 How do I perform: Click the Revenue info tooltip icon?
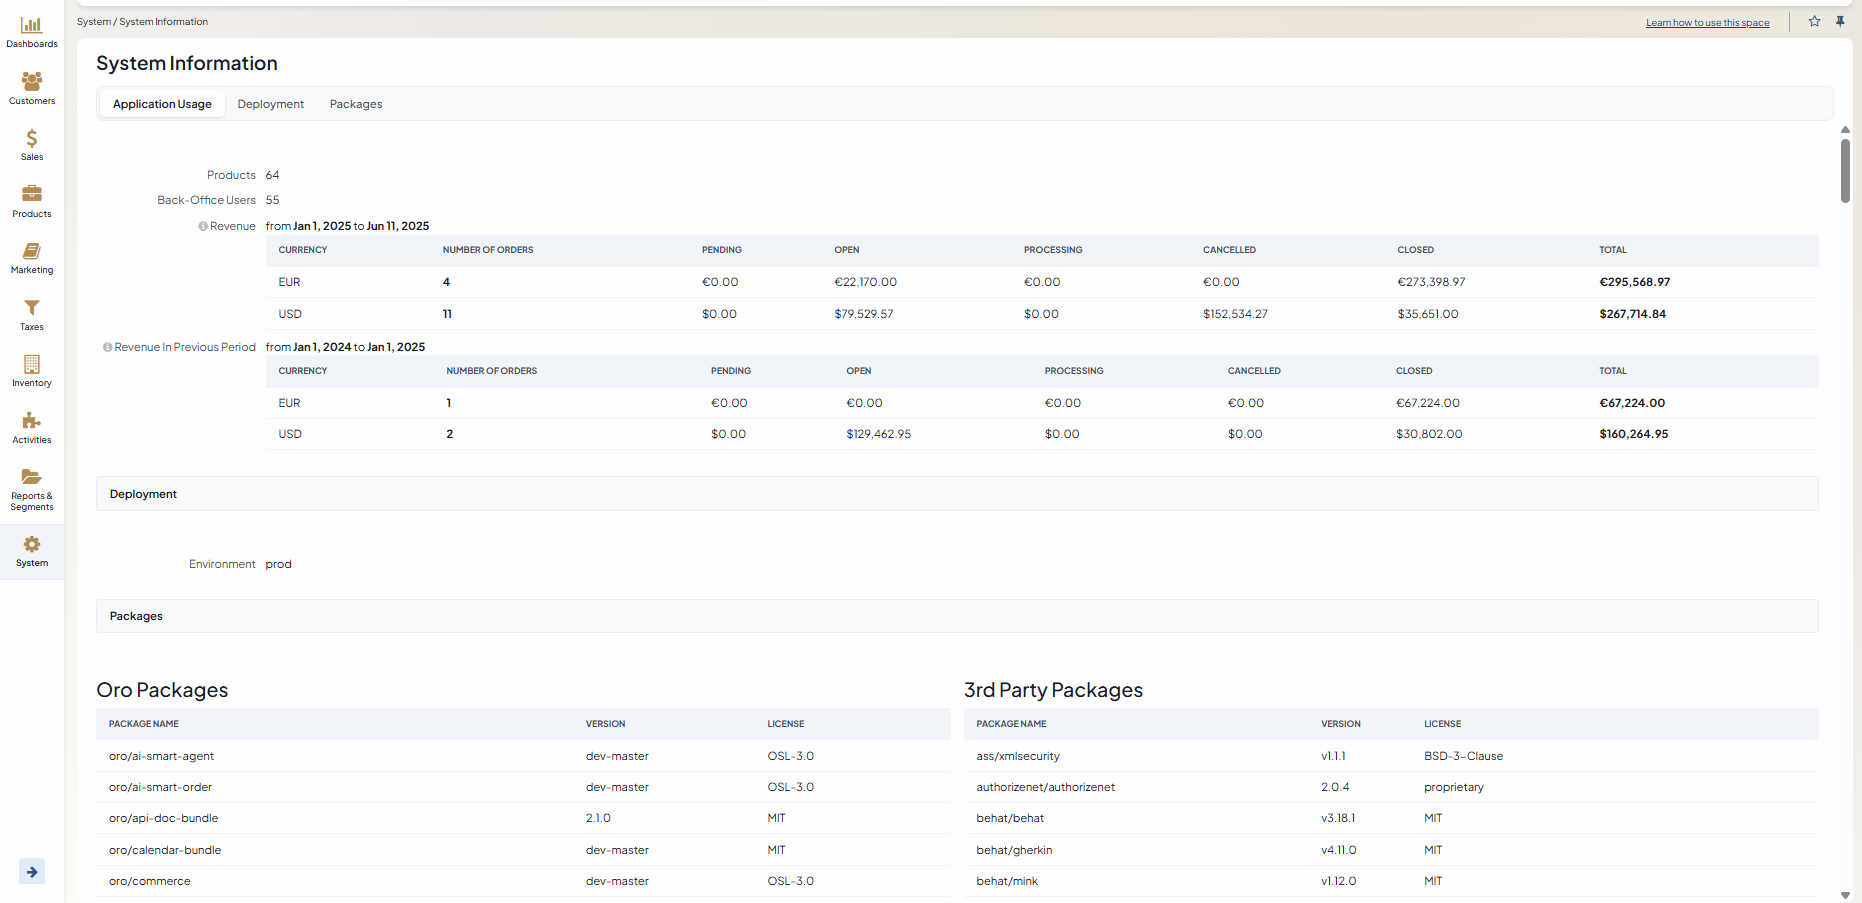pos(203,226)
